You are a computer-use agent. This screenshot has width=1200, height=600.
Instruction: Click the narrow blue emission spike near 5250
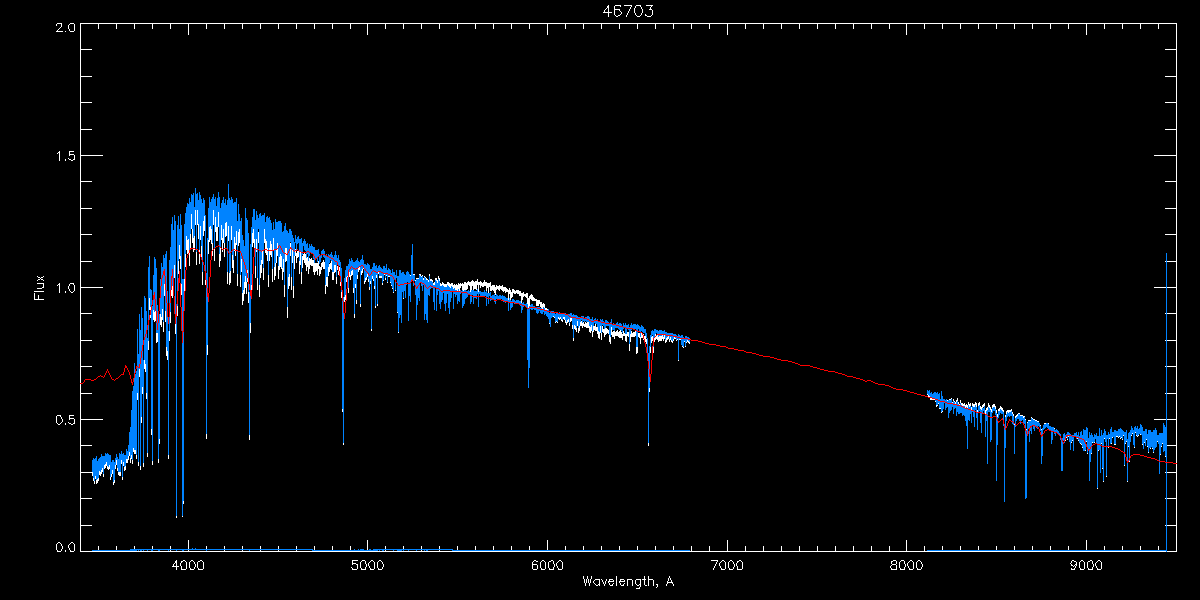coord(412,260)
